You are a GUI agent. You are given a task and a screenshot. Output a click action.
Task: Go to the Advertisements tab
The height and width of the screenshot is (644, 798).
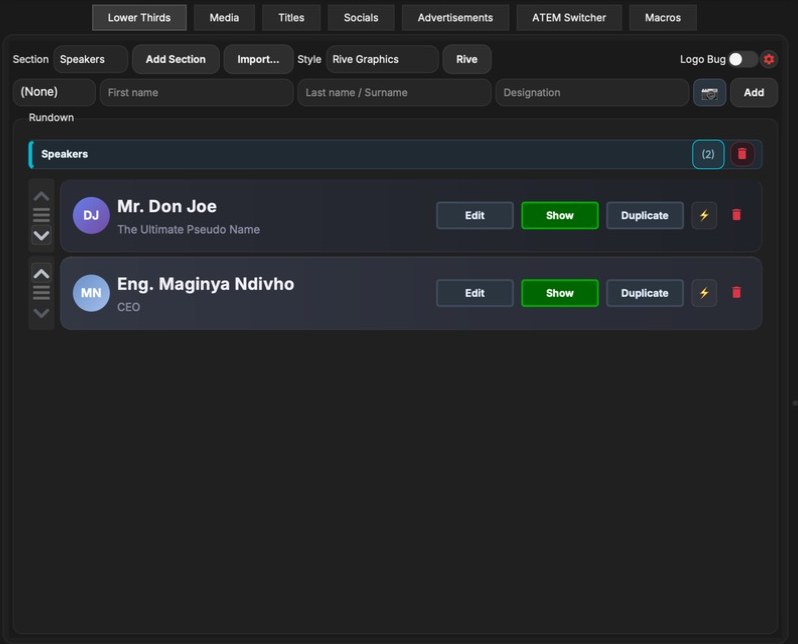tap(455, 18)
